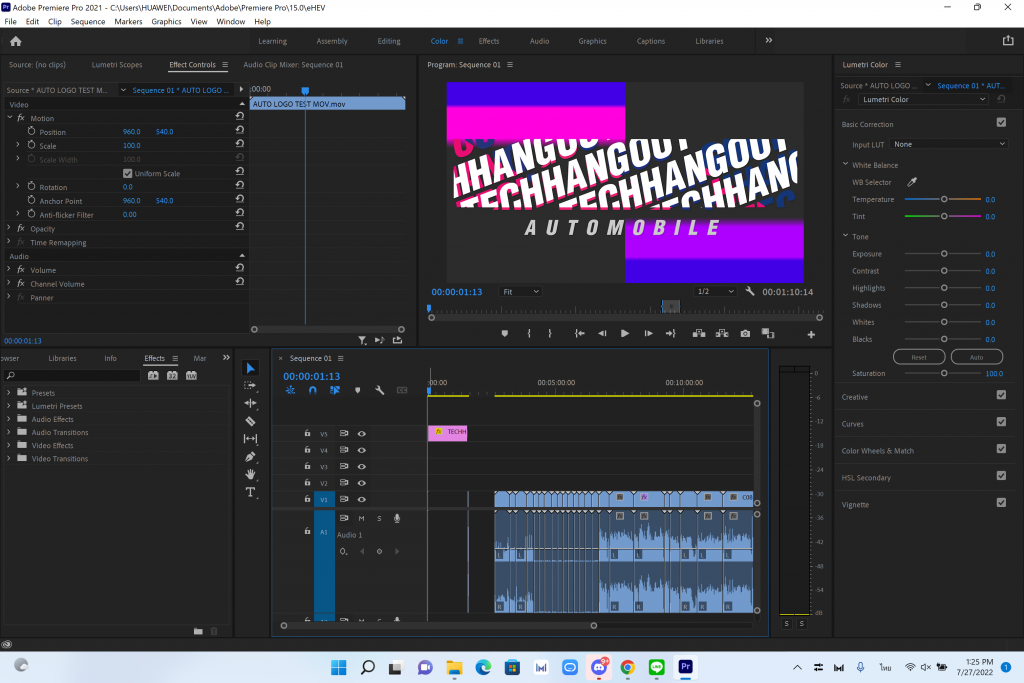Screen dimensions: 1024x683
Task: Select the Ripple Edit tool
Action: click(x=250, y=404)
